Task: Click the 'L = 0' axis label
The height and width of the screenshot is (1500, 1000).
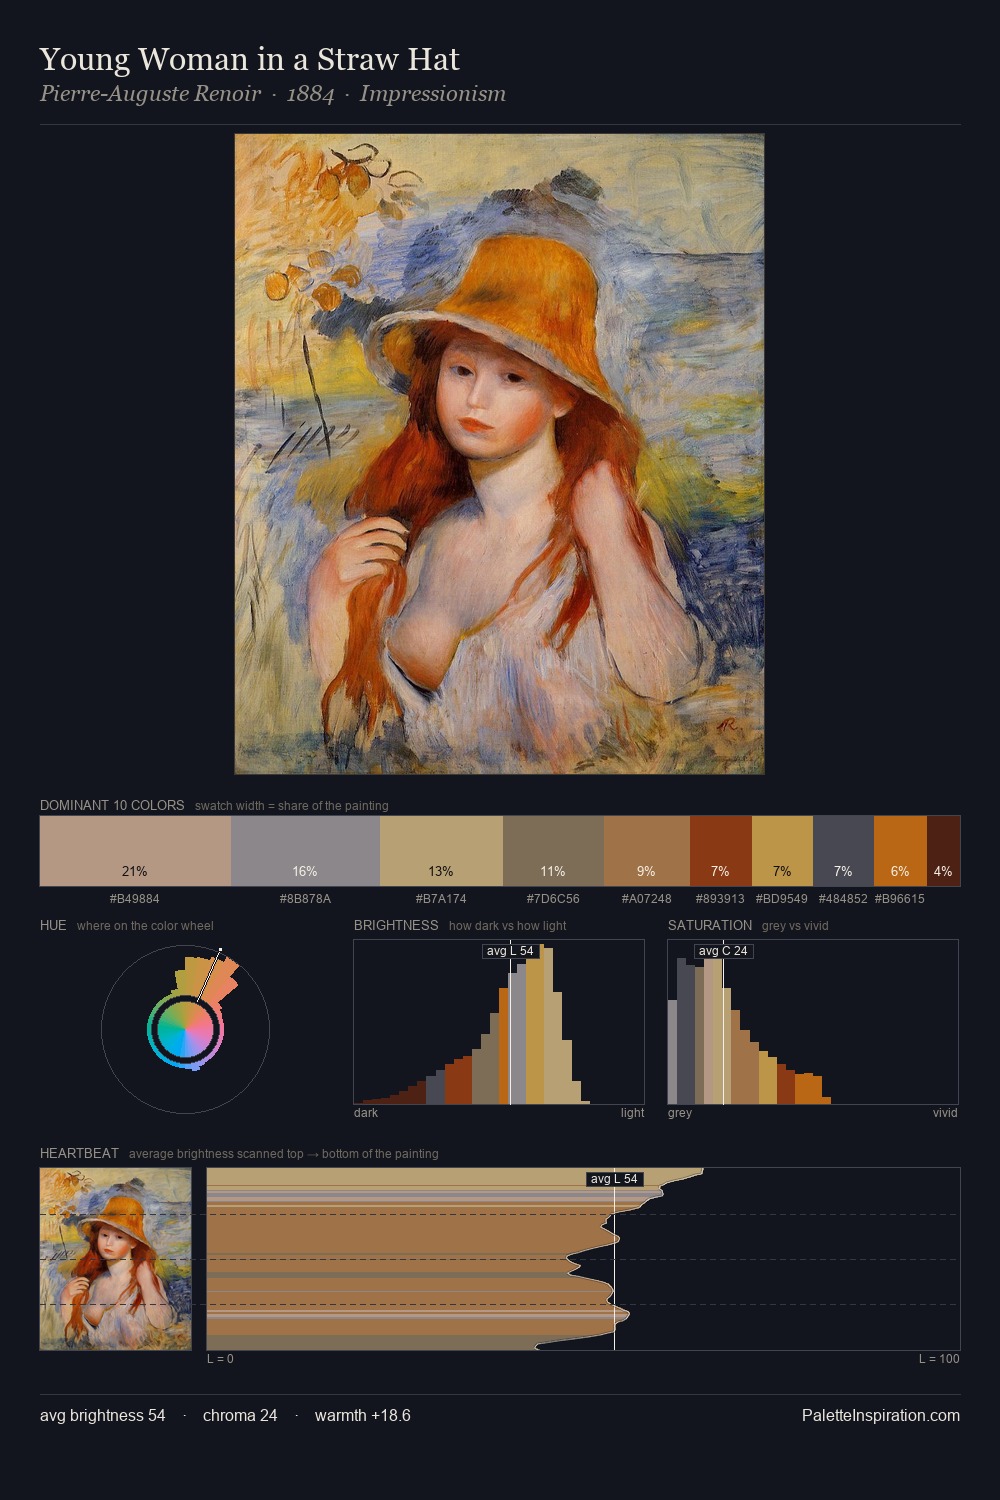Action: 220,1359
